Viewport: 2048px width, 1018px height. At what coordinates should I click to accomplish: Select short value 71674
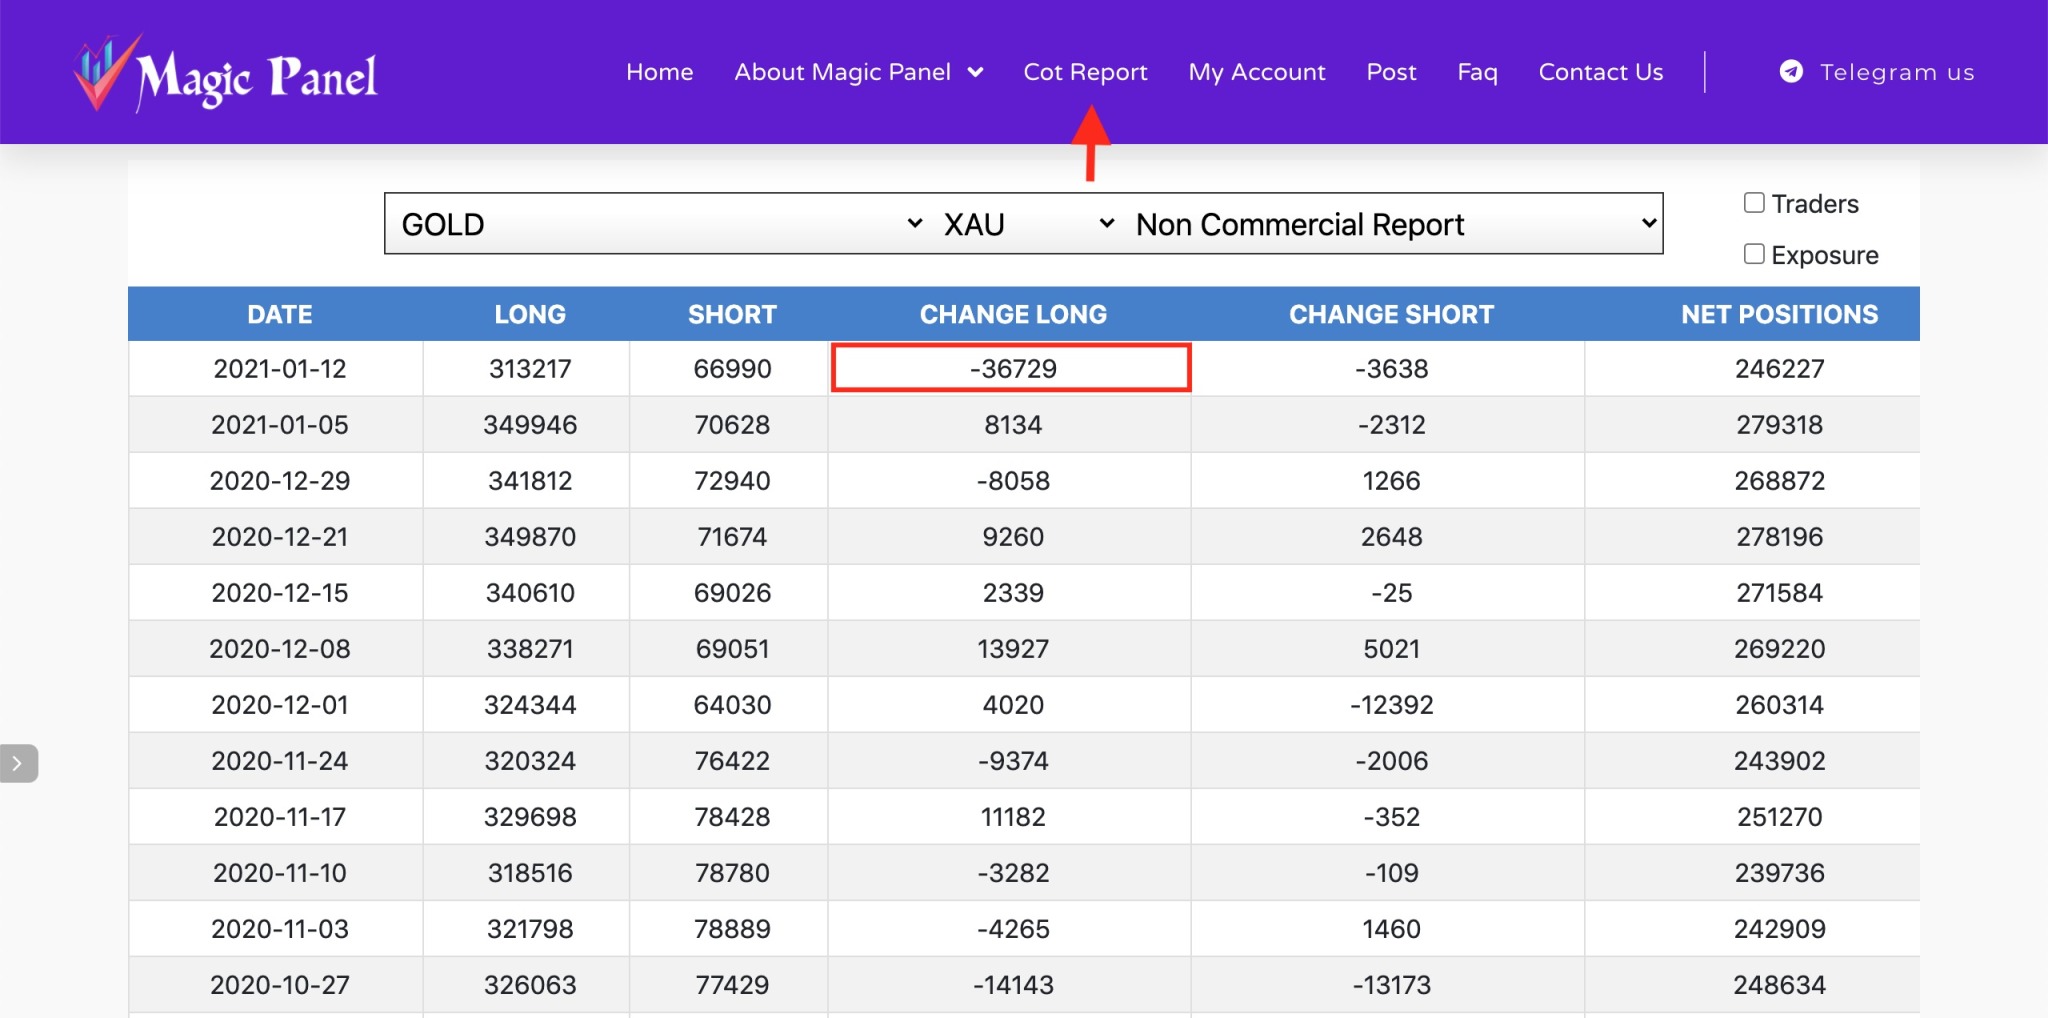click(732, 537)
